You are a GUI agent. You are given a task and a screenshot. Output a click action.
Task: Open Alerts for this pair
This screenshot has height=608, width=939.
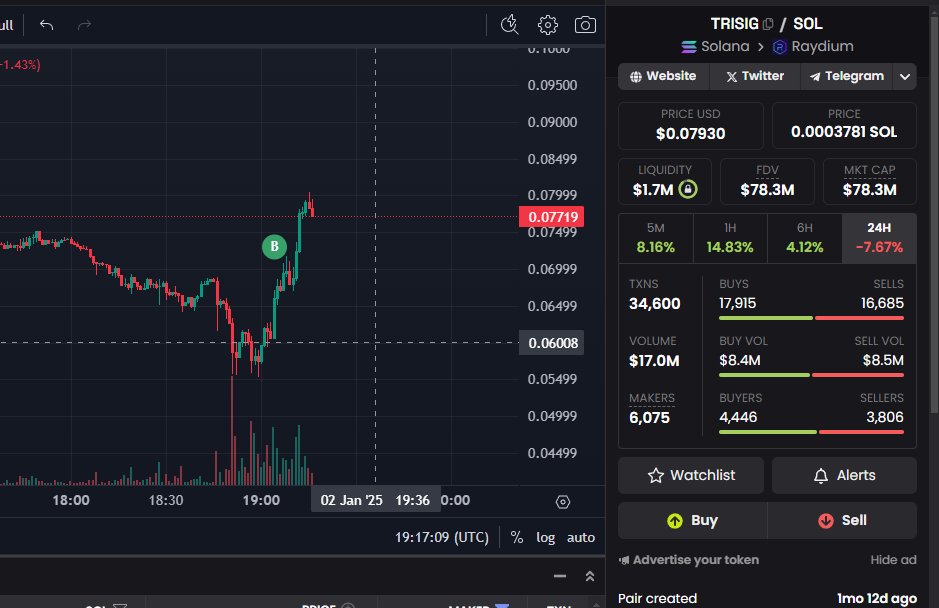[x=844, y=476]
